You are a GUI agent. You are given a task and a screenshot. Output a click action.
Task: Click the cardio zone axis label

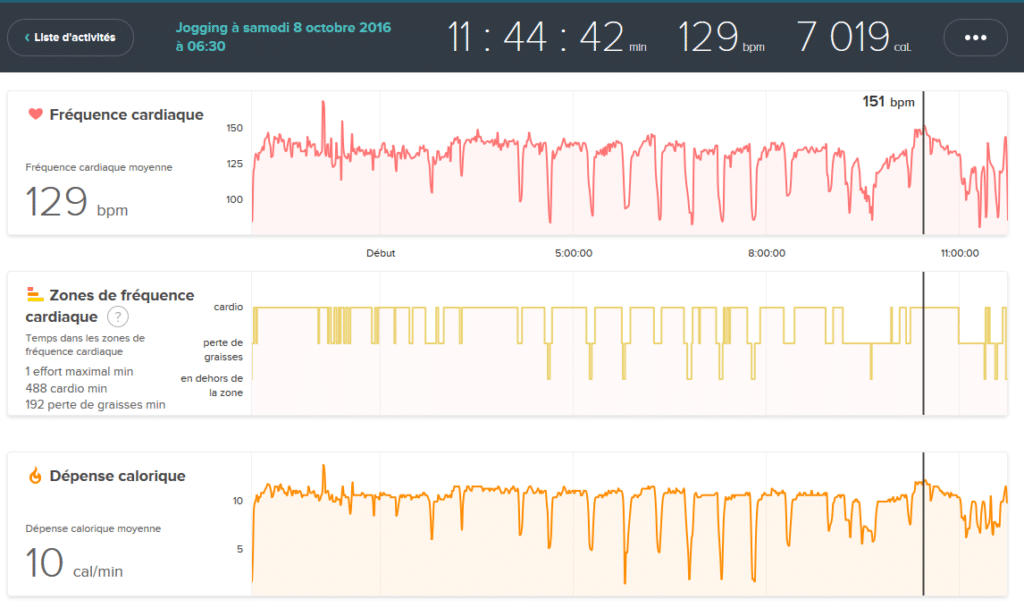click(228, 307)
